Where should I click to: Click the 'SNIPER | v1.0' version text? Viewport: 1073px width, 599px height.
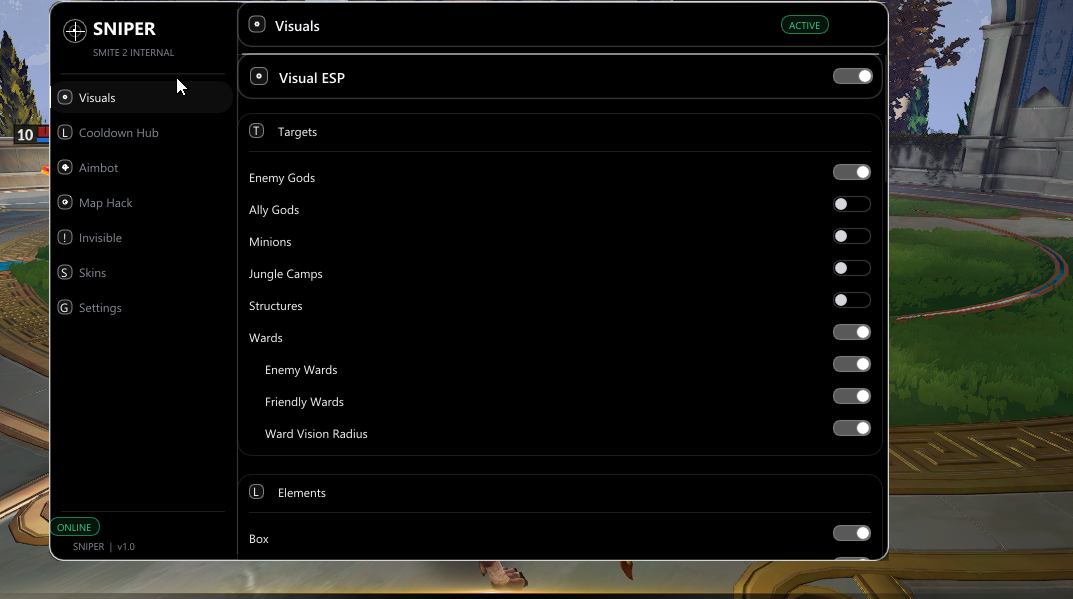104,546
